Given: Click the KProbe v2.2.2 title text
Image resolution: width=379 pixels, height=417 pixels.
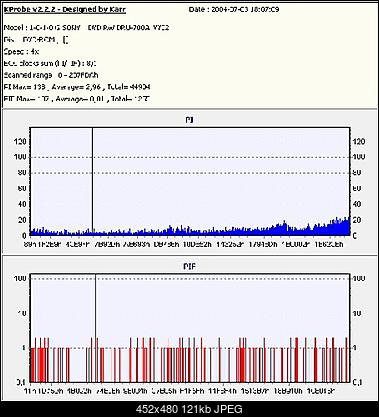Looking at the screenshot, I should (x=65, y=9).
